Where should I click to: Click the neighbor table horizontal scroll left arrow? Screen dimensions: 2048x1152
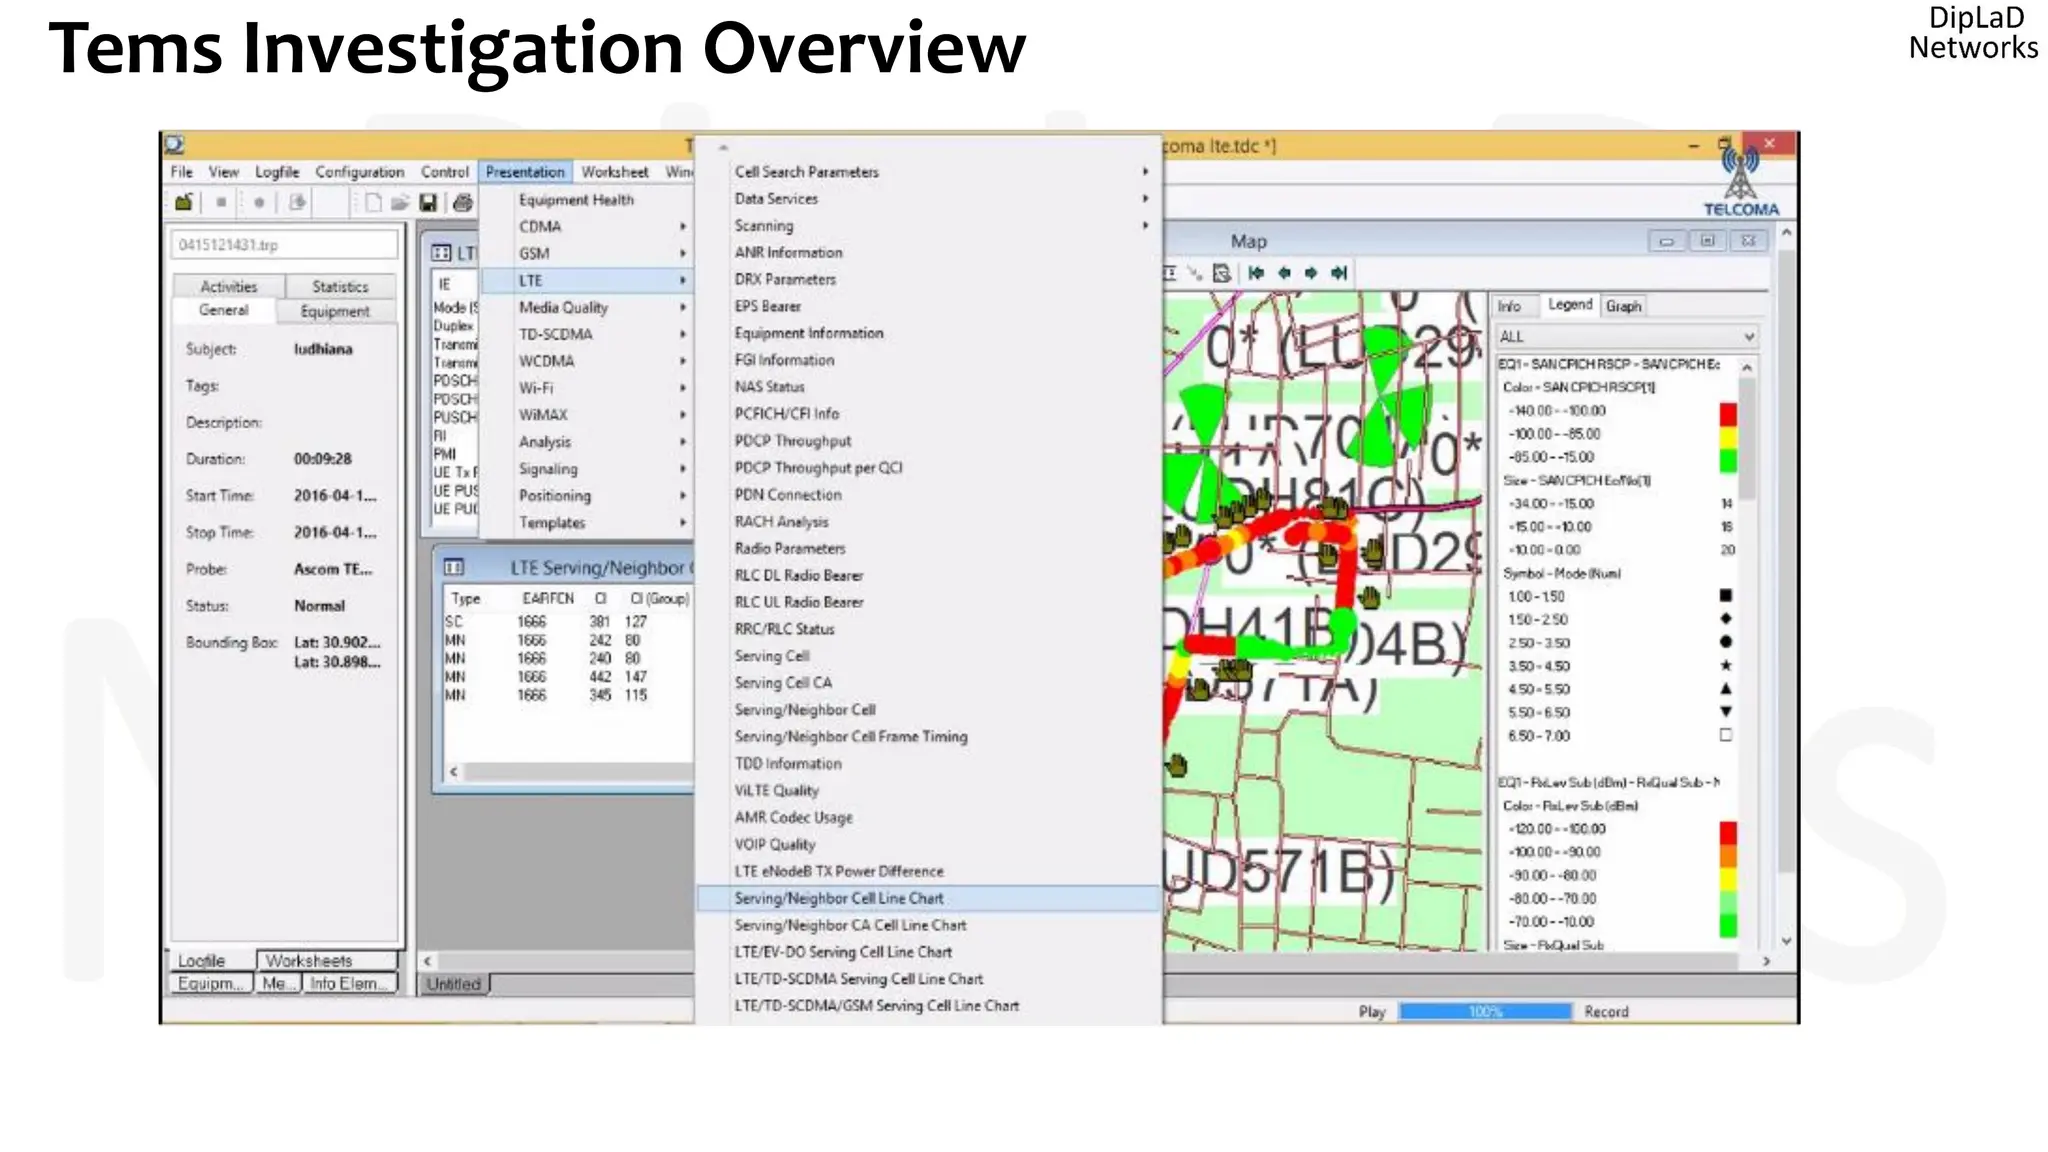pyautogui.click(x=454, y=772)
